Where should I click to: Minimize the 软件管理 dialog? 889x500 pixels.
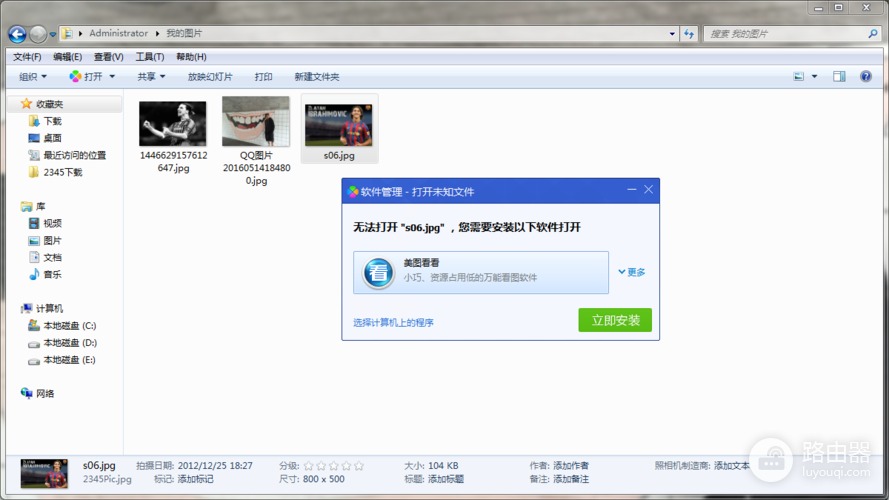[x=632, y=190]
